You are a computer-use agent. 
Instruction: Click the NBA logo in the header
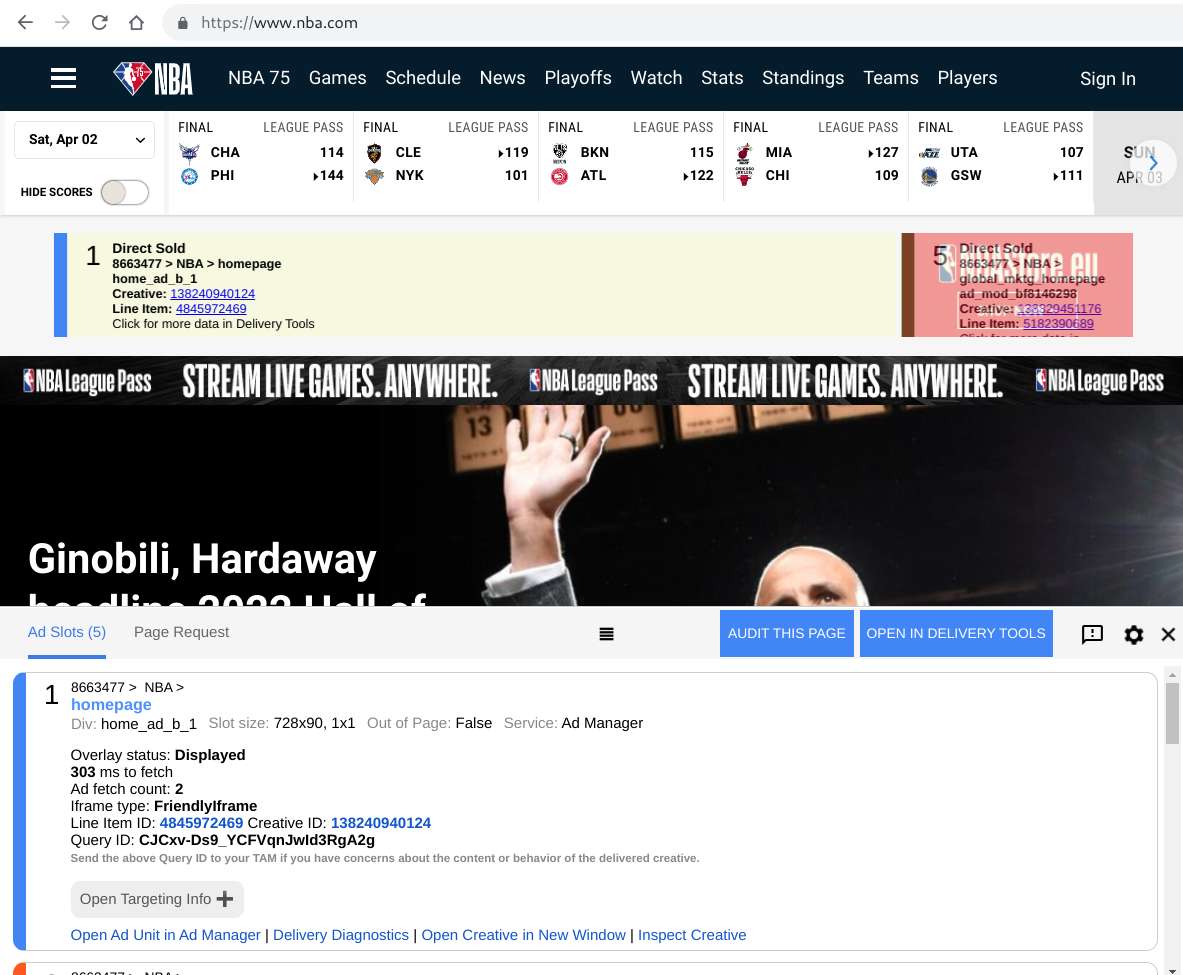coord(152,77)
